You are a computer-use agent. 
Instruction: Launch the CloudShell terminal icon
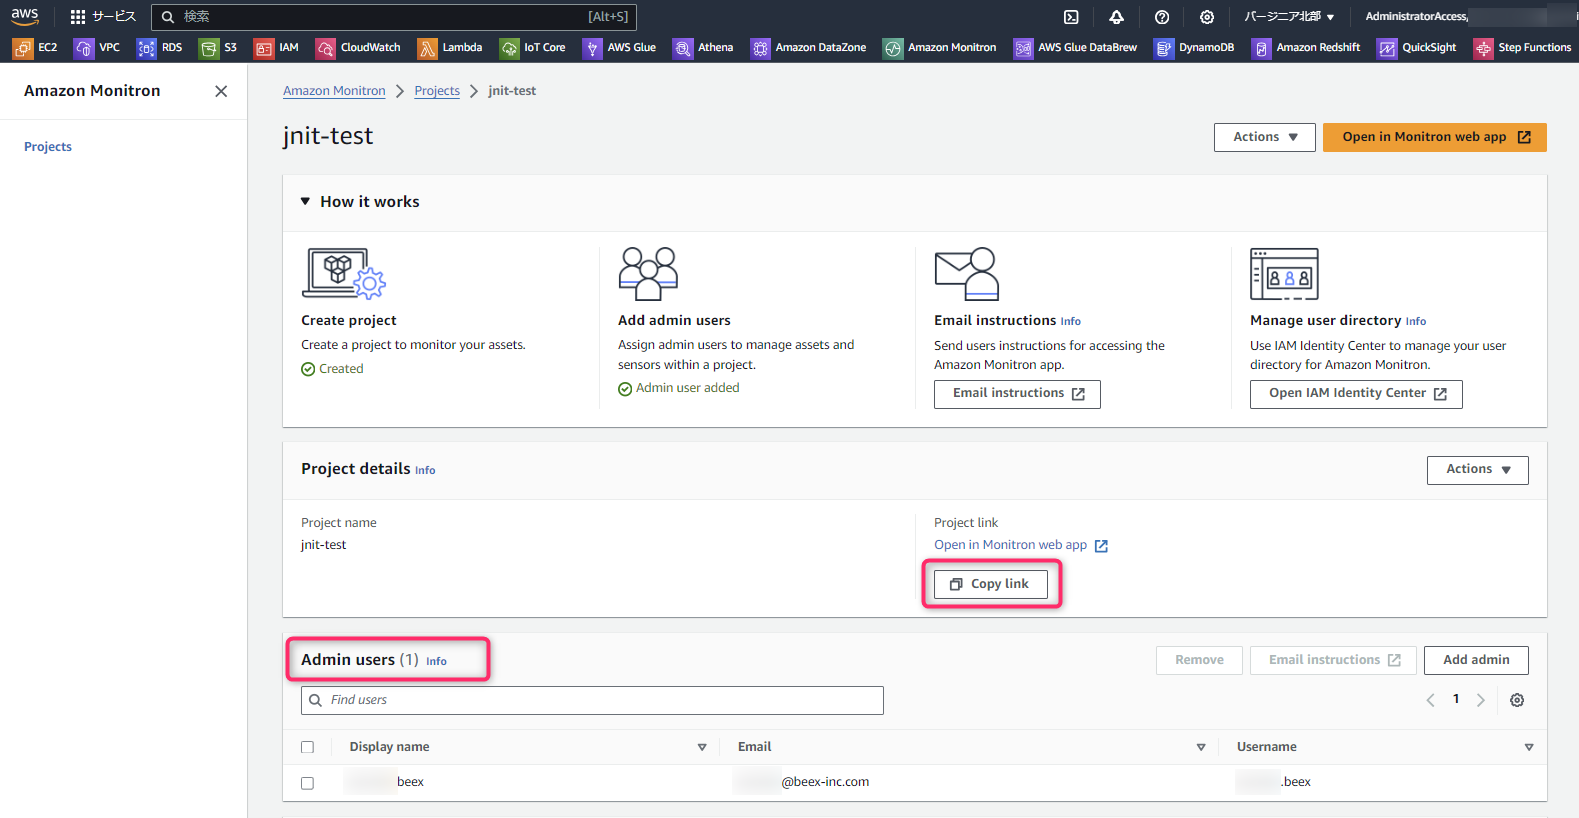click(x=1071, y=17)
